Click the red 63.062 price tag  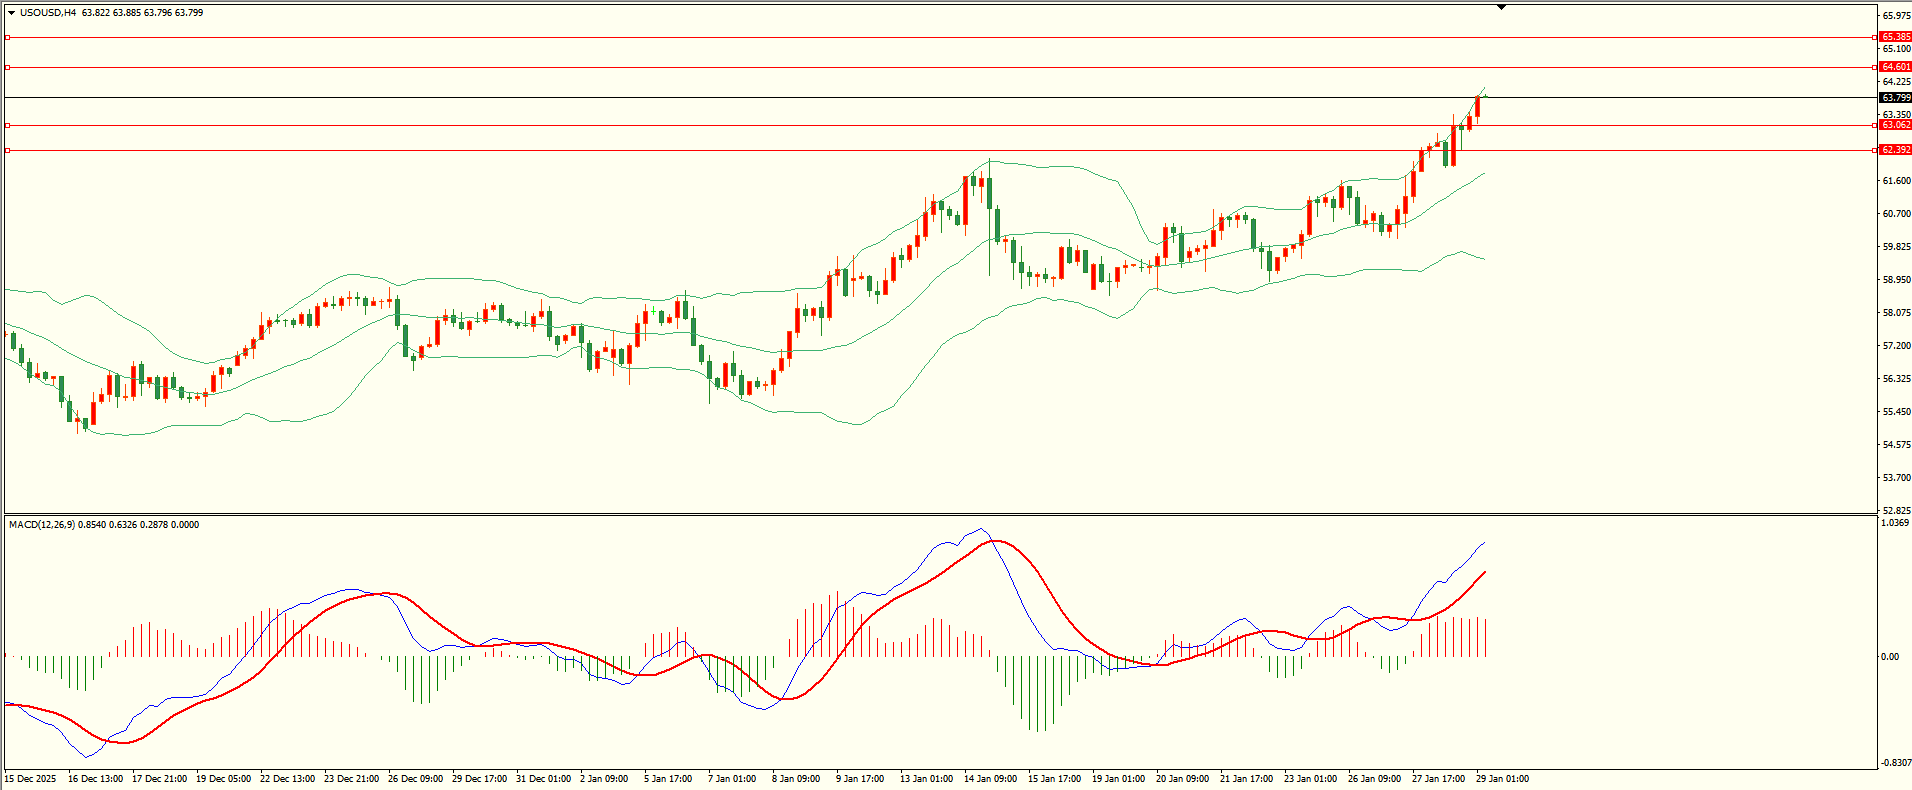tap(1896, 125)
